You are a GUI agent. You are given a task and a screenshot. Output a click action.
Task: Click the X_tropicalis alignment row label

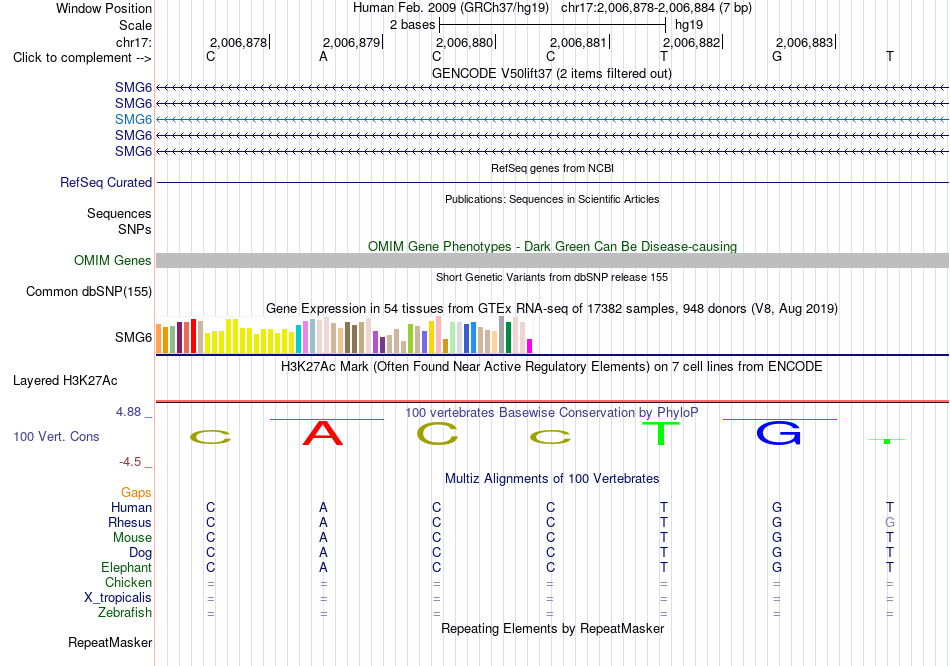point(118,598)
